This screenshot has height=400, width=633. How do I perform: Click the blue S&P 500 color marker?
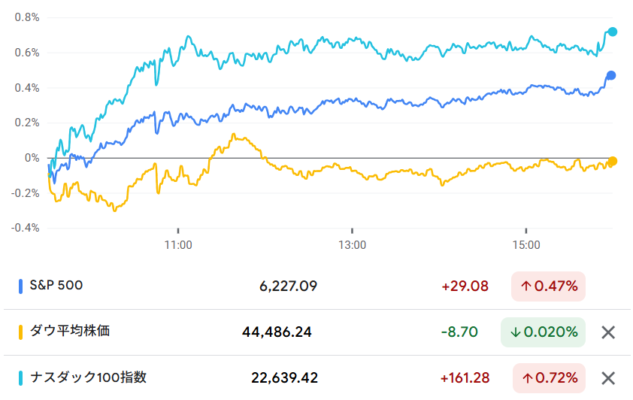tap(21, 286)
